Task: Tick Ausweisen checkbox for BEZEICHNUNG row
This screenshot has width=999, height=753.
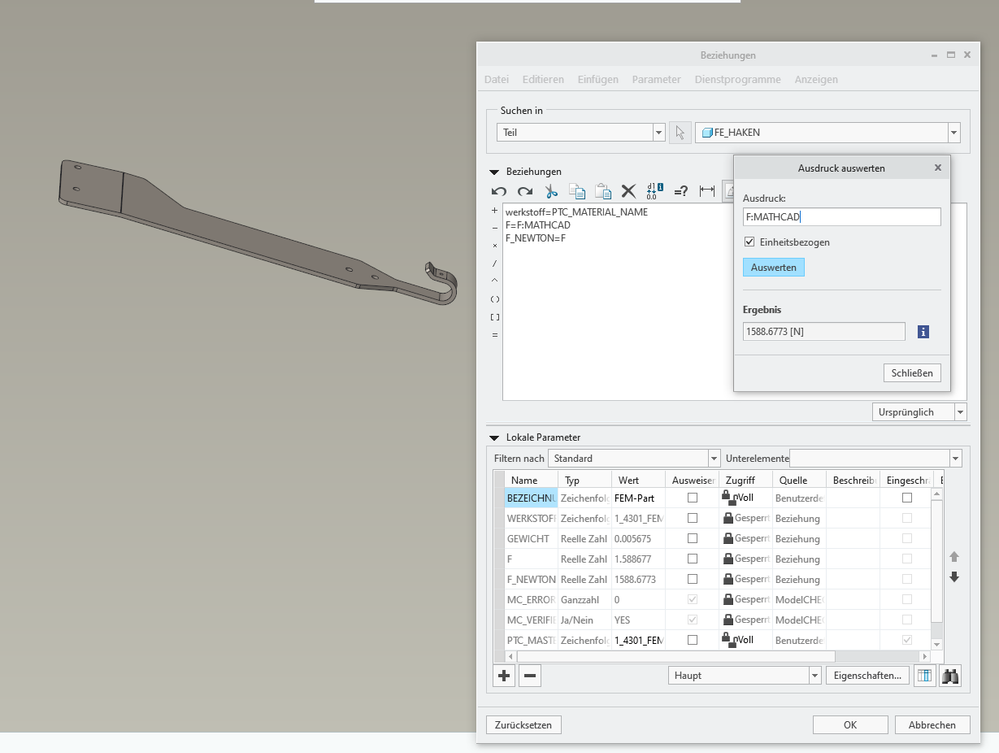Action: point(692,497)
